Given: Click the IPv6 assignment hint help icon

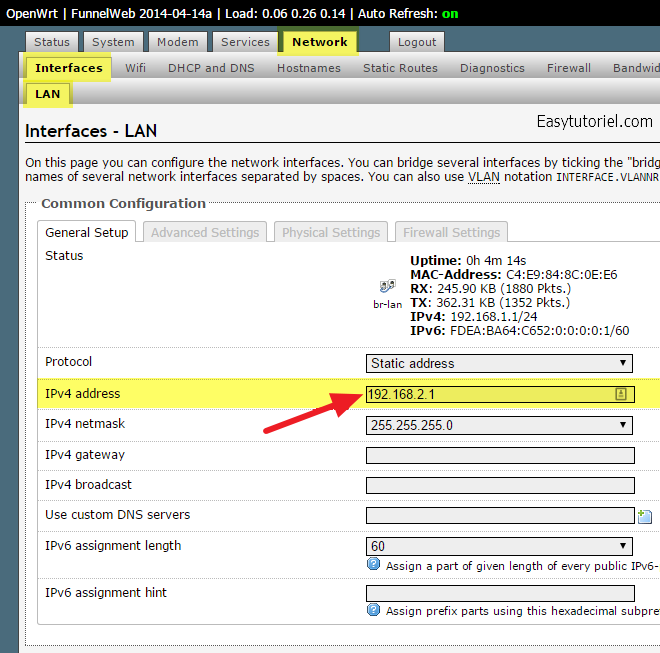Looking at the screenshot, I should click(373, 610).
